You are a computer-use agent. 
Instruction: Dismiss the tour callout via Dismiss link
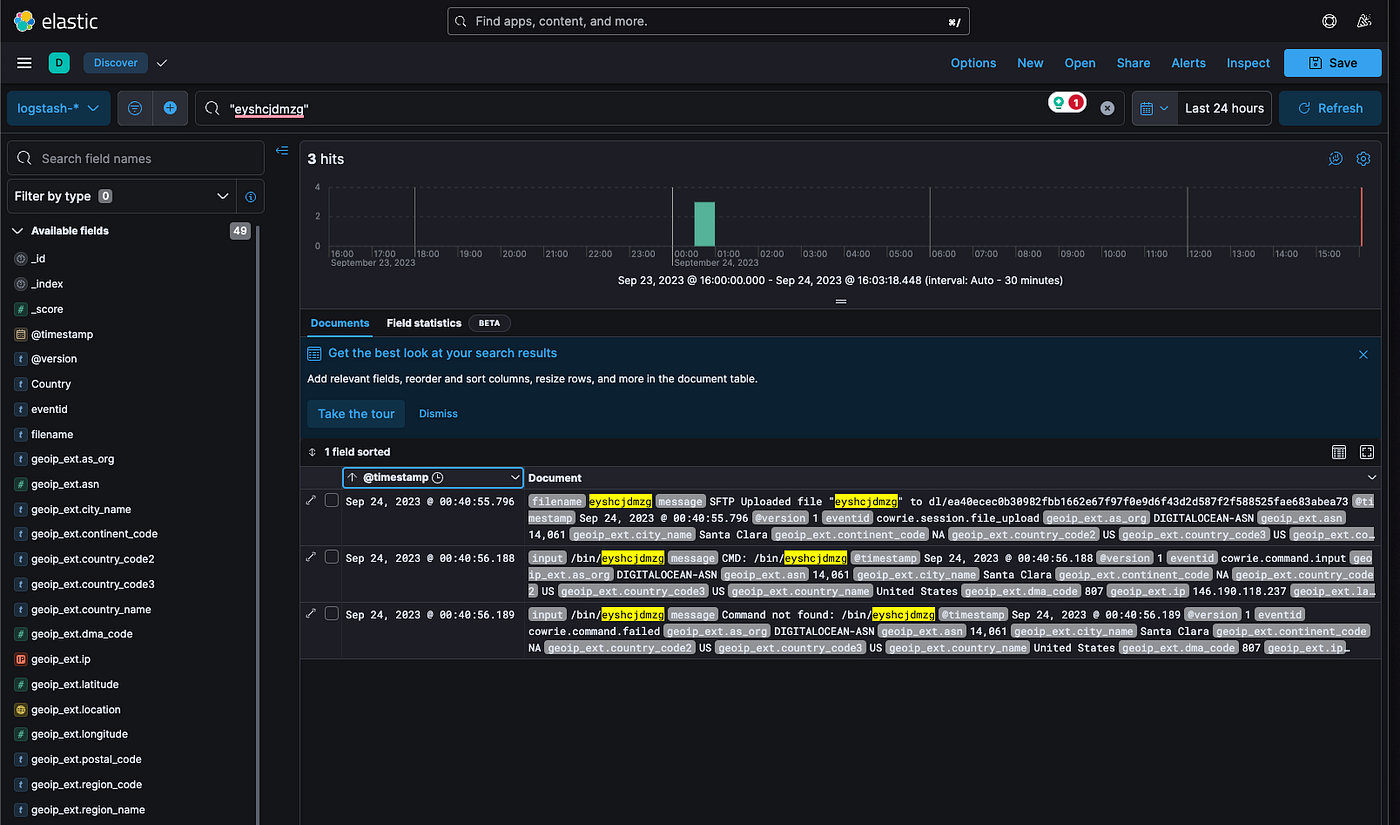pos(438,414)
